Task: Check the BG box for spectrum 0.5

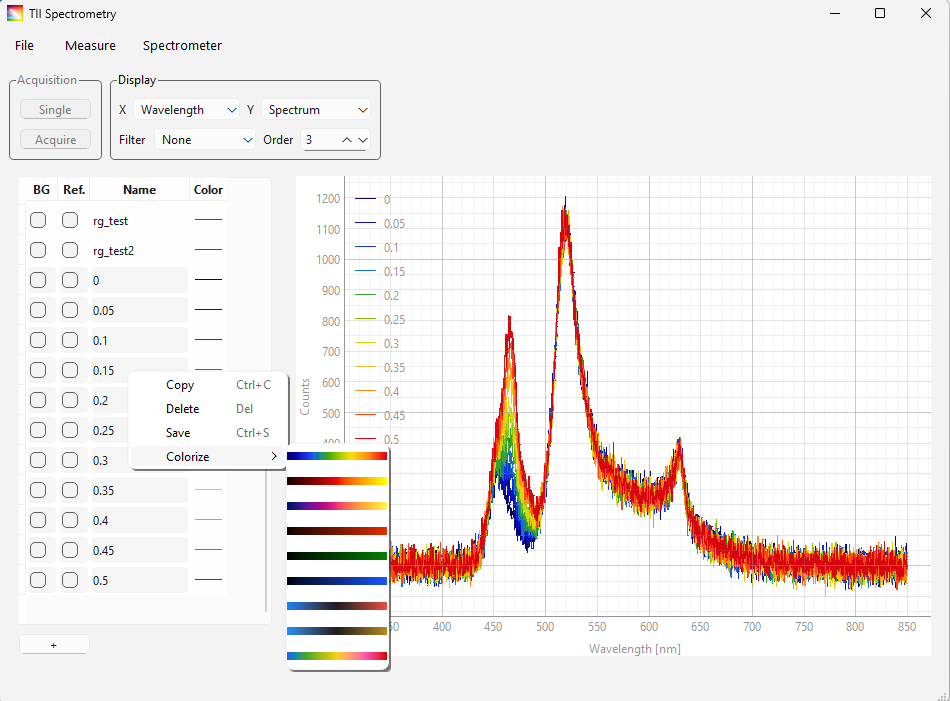Action: click(37, 580)
